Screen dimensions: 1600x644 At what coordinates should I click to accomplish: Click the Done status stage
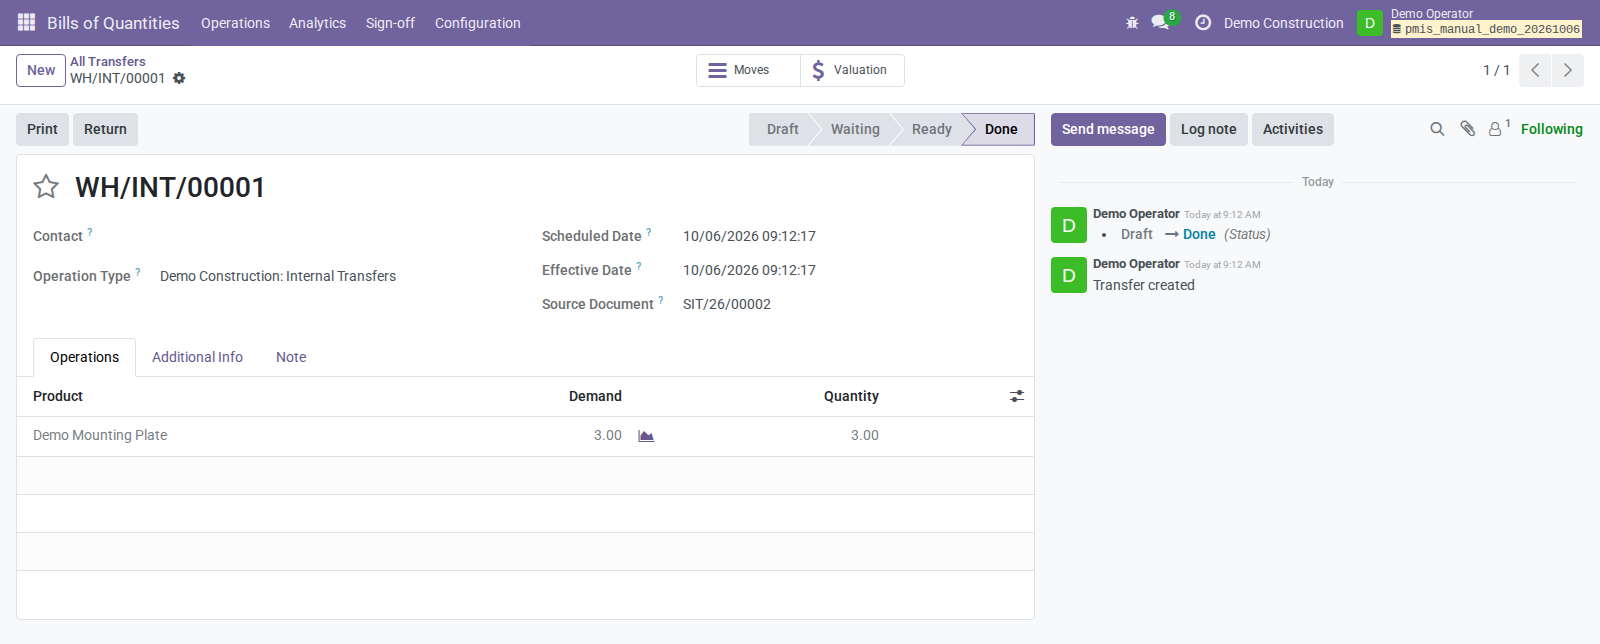pyautogui.click(x=1000, y=129)
